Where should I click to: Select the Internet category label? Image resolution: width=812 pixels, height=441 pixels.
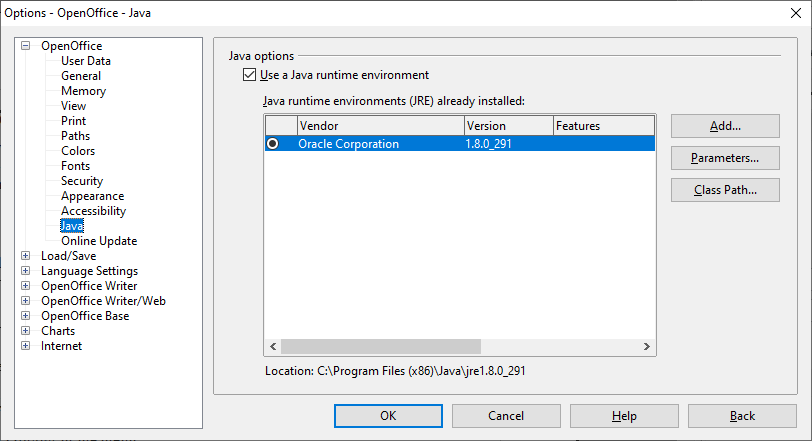pyautogui.click(x=62, y=346)
